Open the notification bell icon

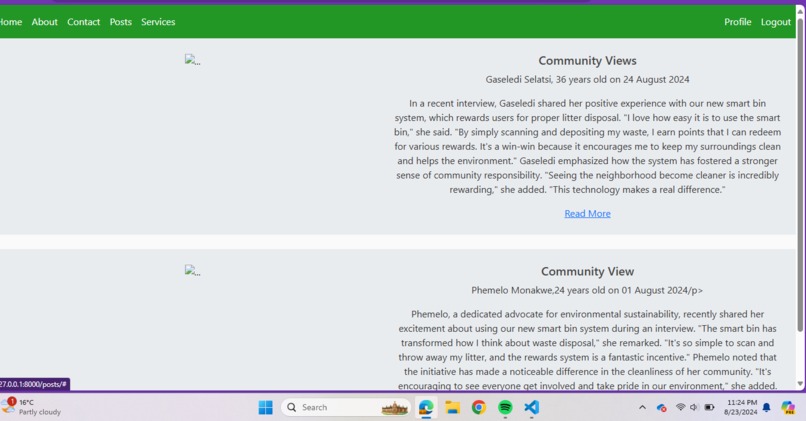[x=766, y=408]
